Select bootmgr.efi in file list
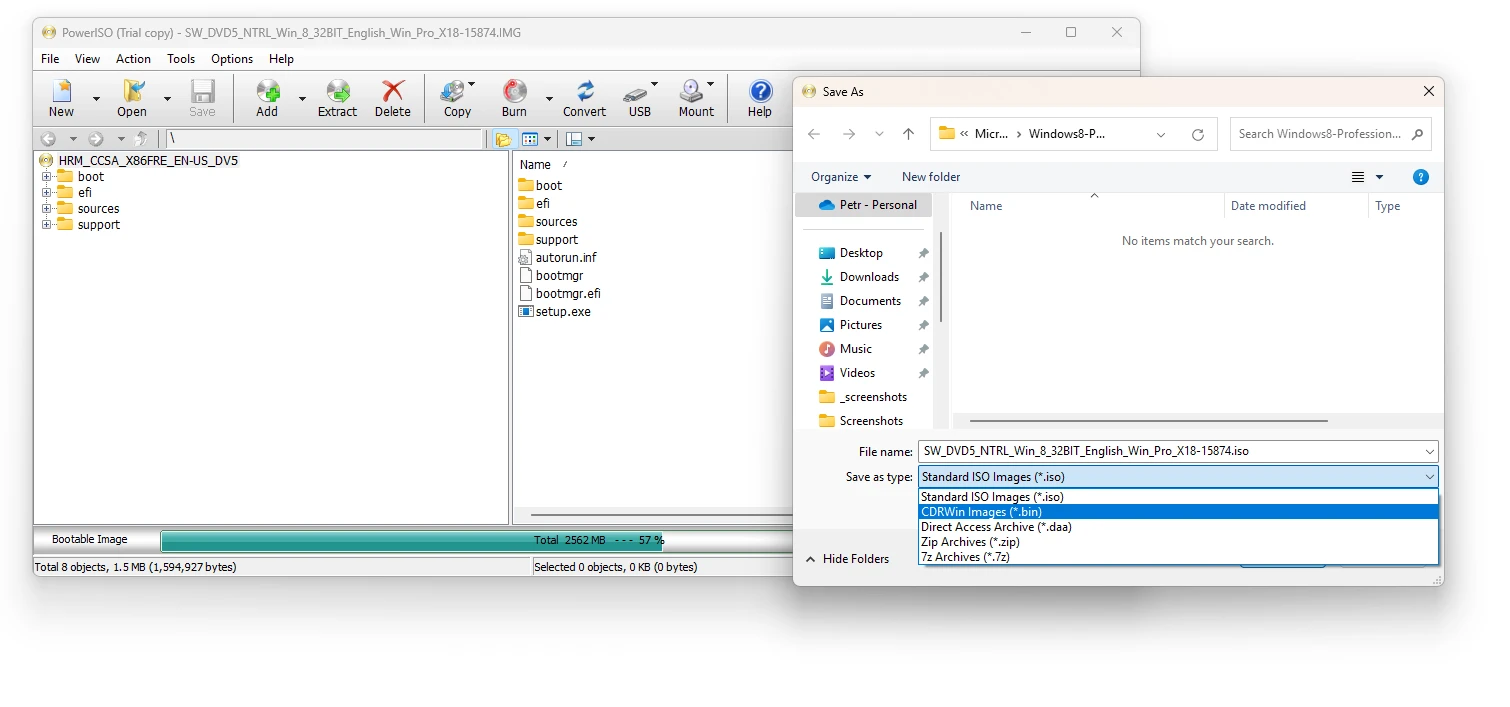1510x707 pixels. point(560,293)
